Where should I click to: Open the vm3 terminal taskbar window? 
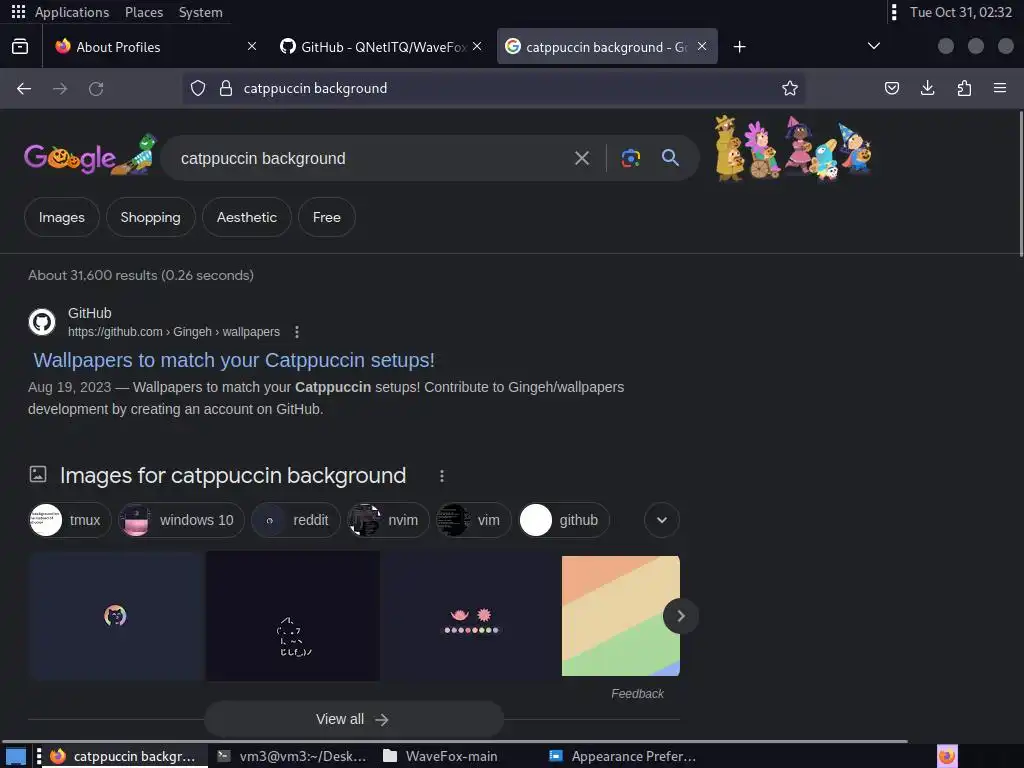(x=292, y=756)
